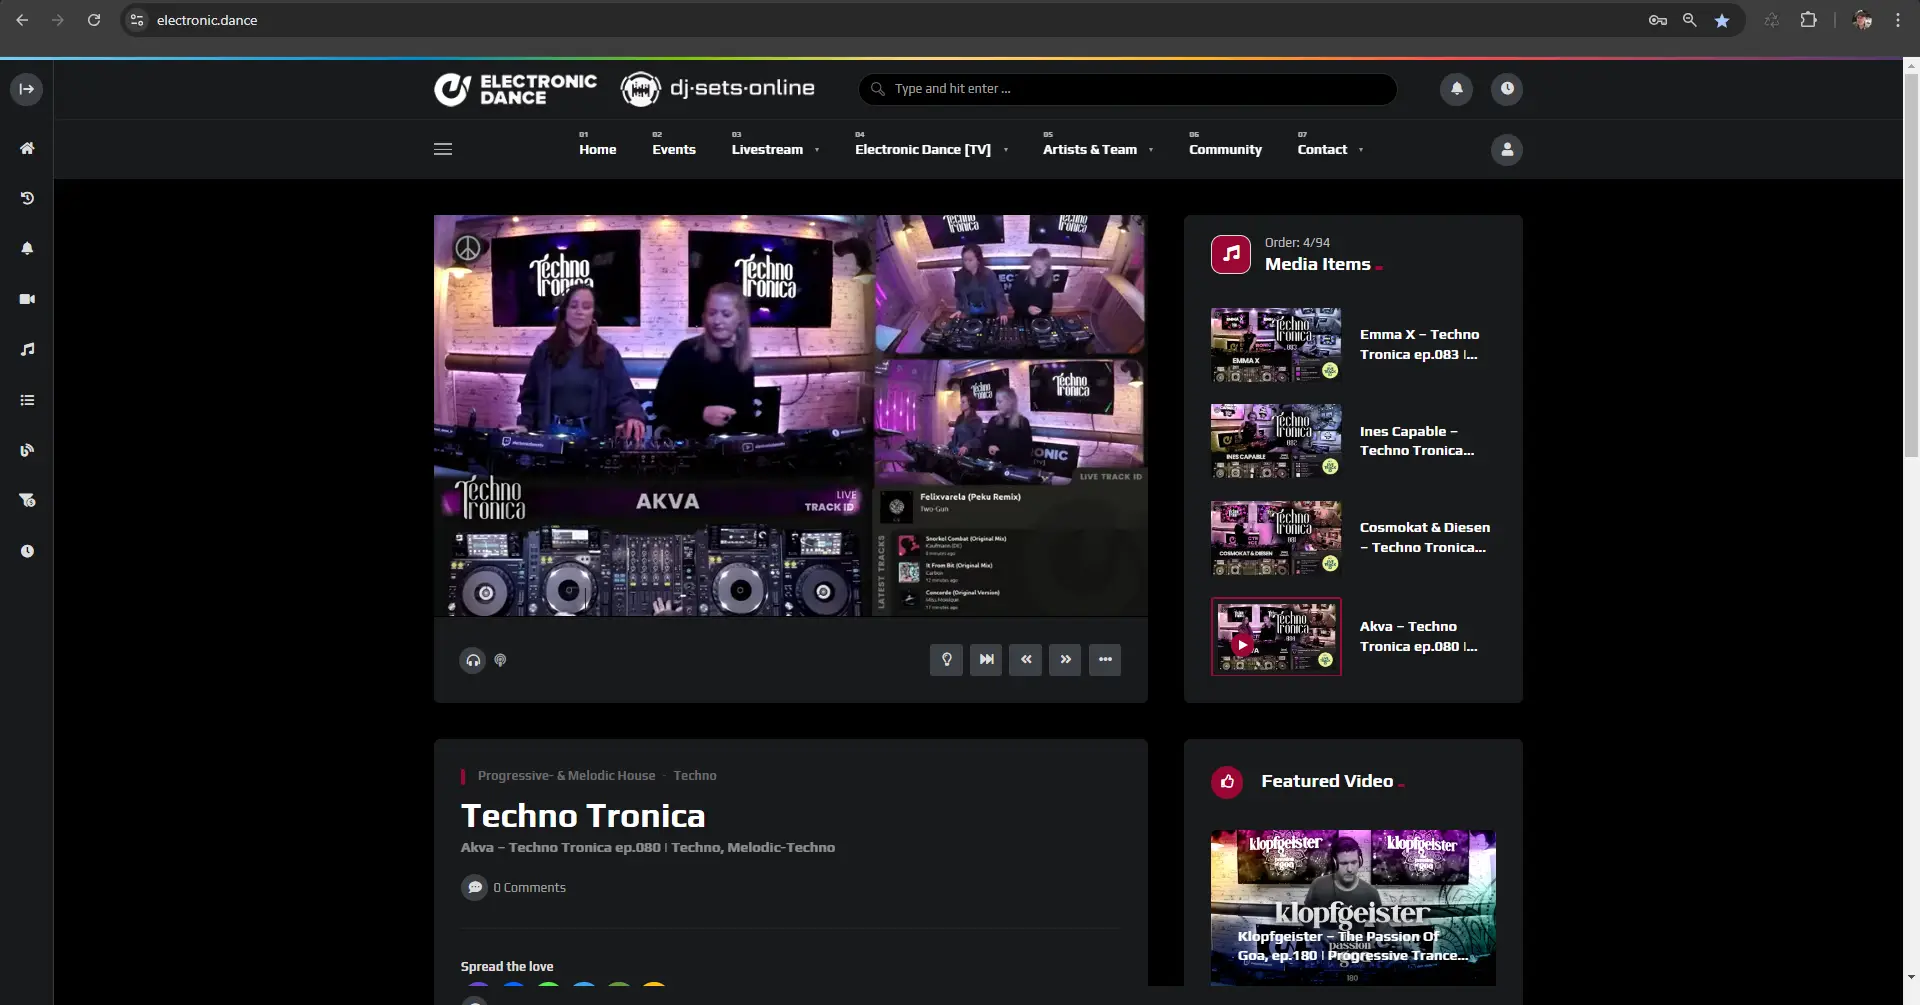Skip to next track in player
The width and height of the screenshot is (1920, 1005).
pos(986,660)
